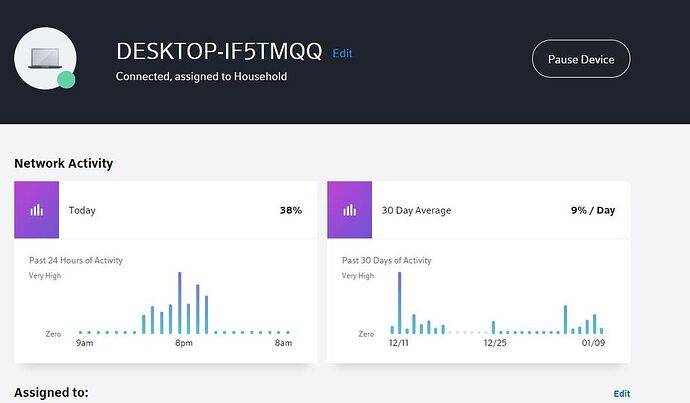The height and width of the screenshot is (403, 690).
Task: Click Edit link beside Assigned to
Action: (x=621, y=394)
